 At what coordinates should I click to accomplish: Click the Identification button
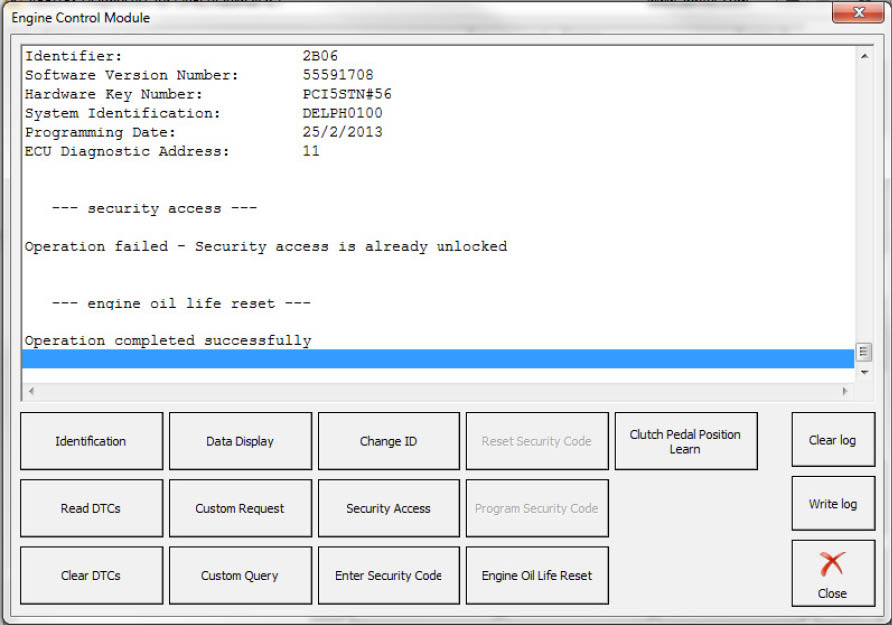tap(91, 441)
